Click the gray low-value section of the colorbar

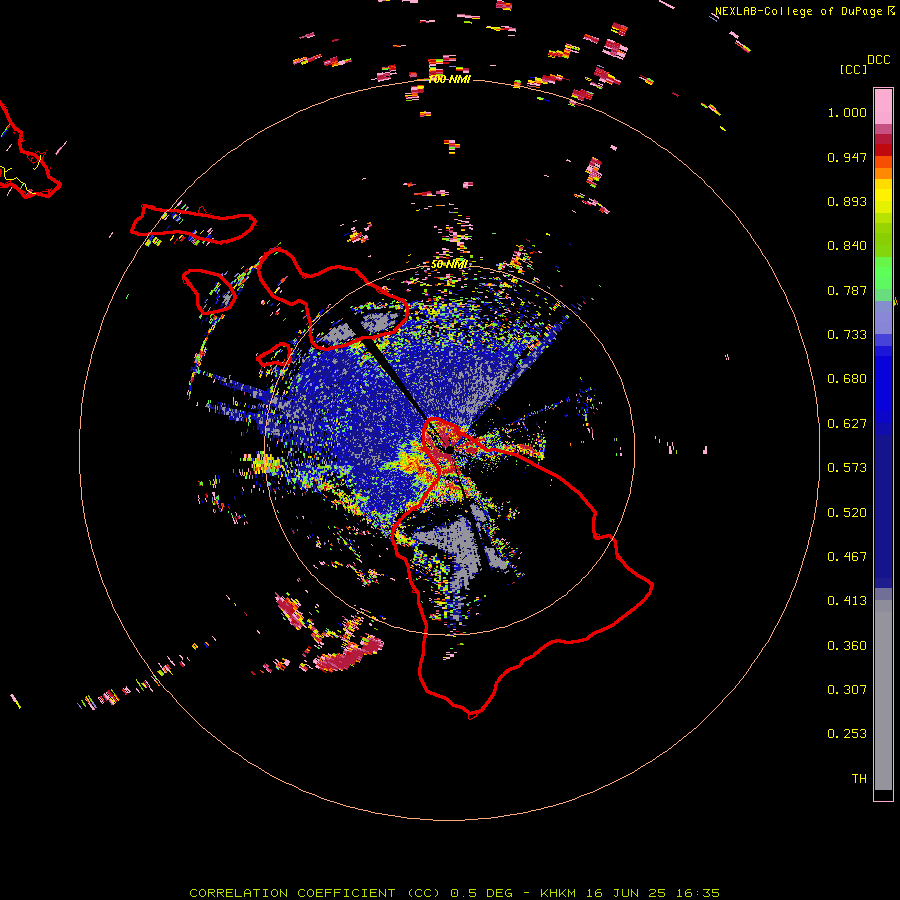tap(883, 695)
